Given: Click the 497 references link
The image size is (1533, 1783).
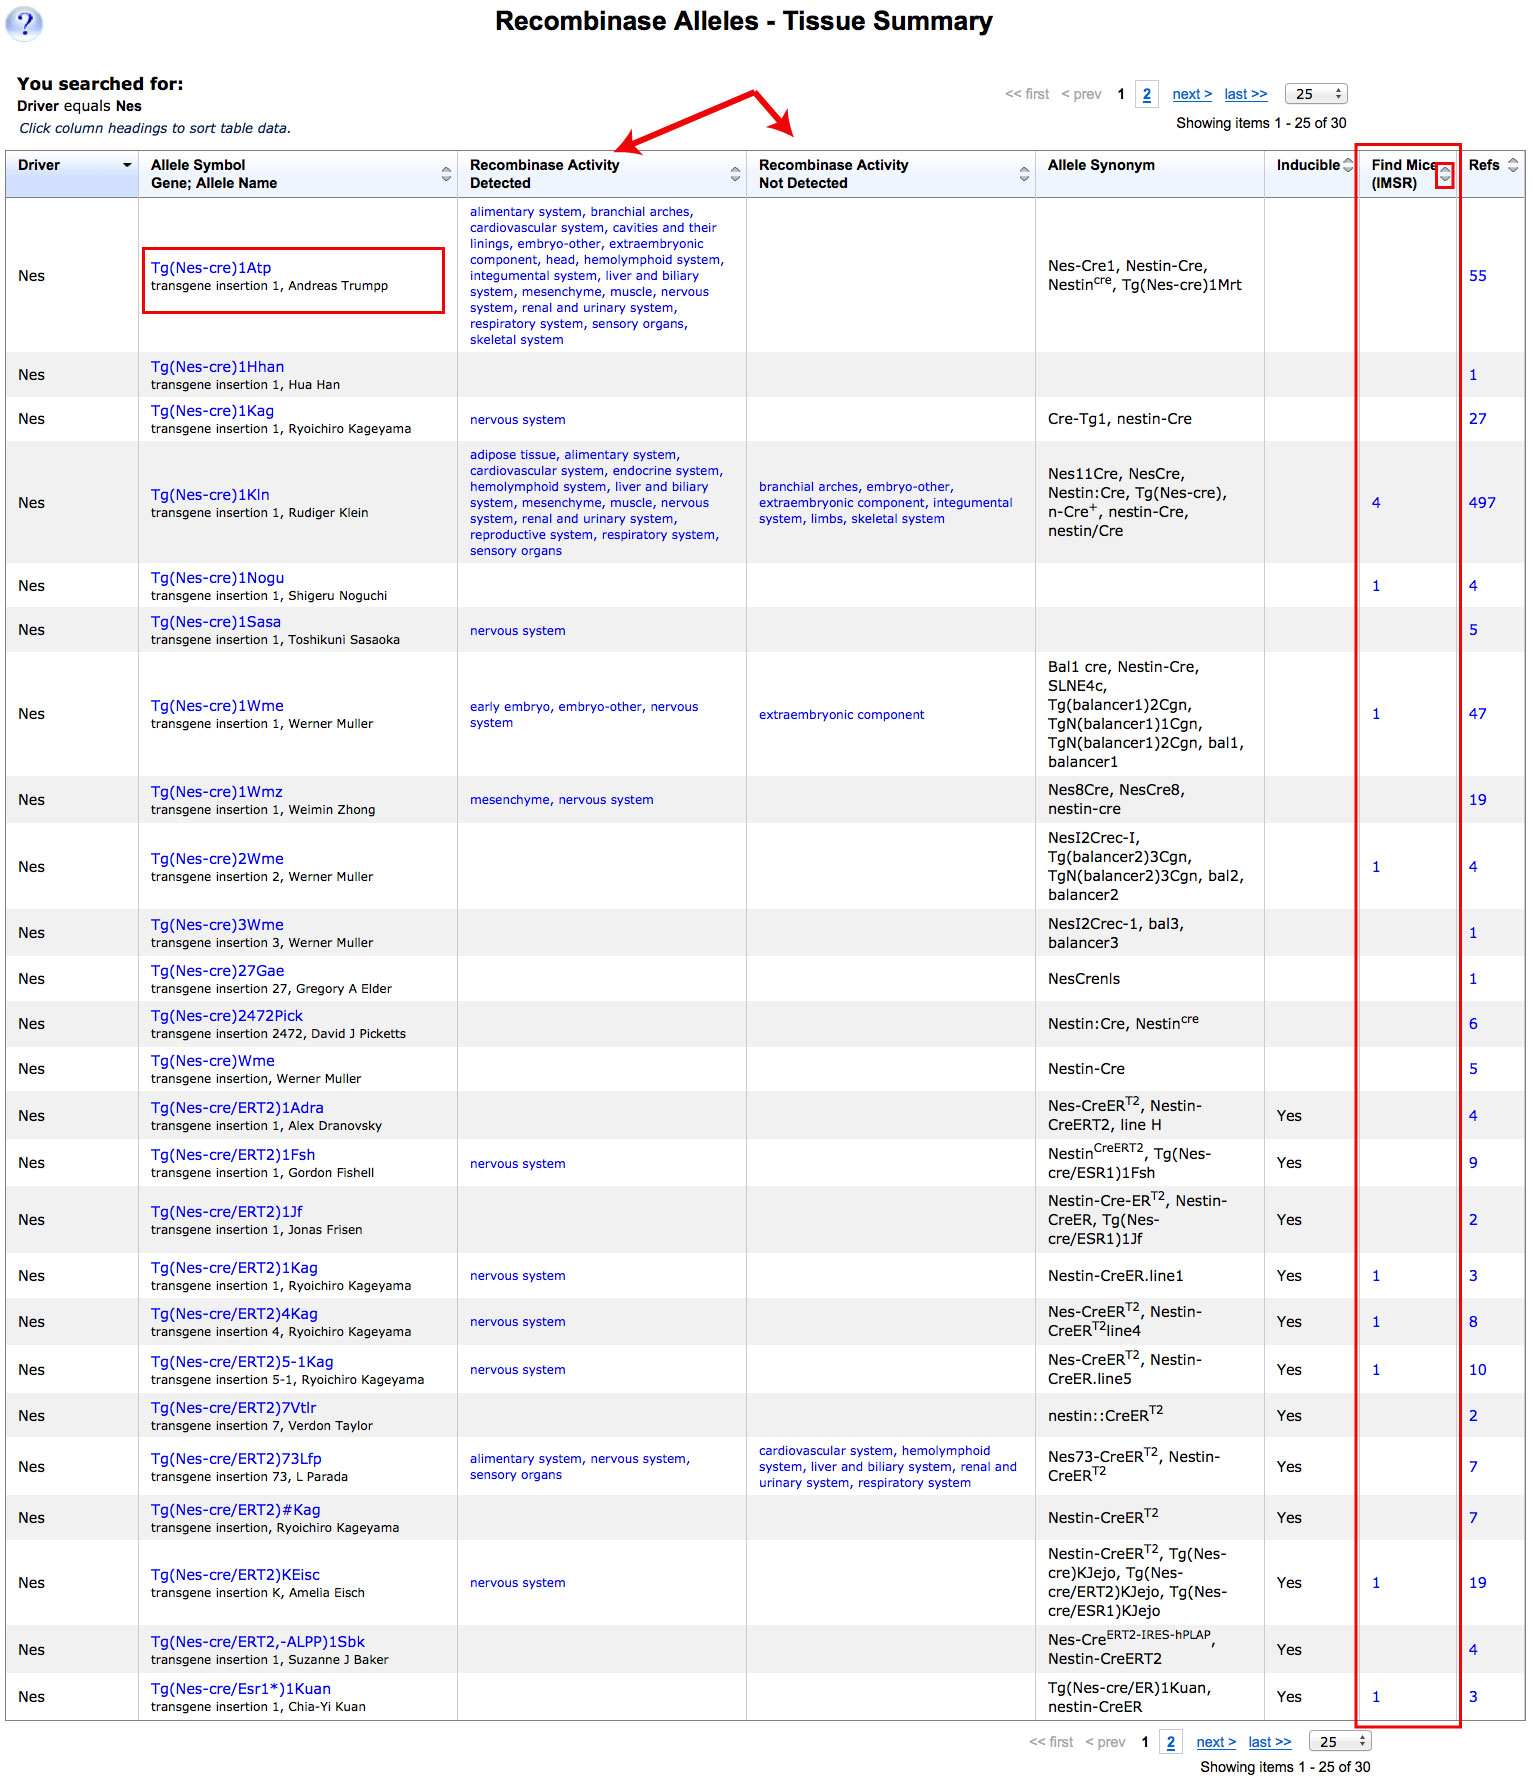Looking at the screenshot, I should point(1482,502).
